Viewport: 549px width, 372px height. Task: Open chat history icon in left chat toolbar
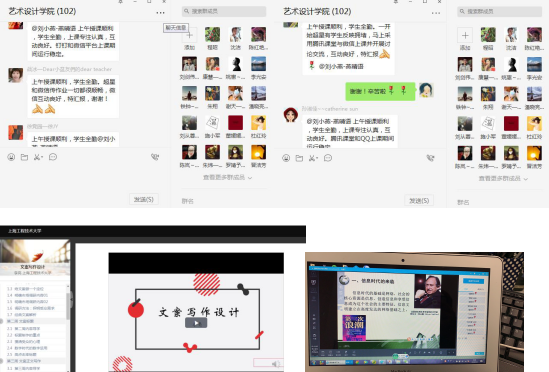pyautogui.click(x=53, y=157)
